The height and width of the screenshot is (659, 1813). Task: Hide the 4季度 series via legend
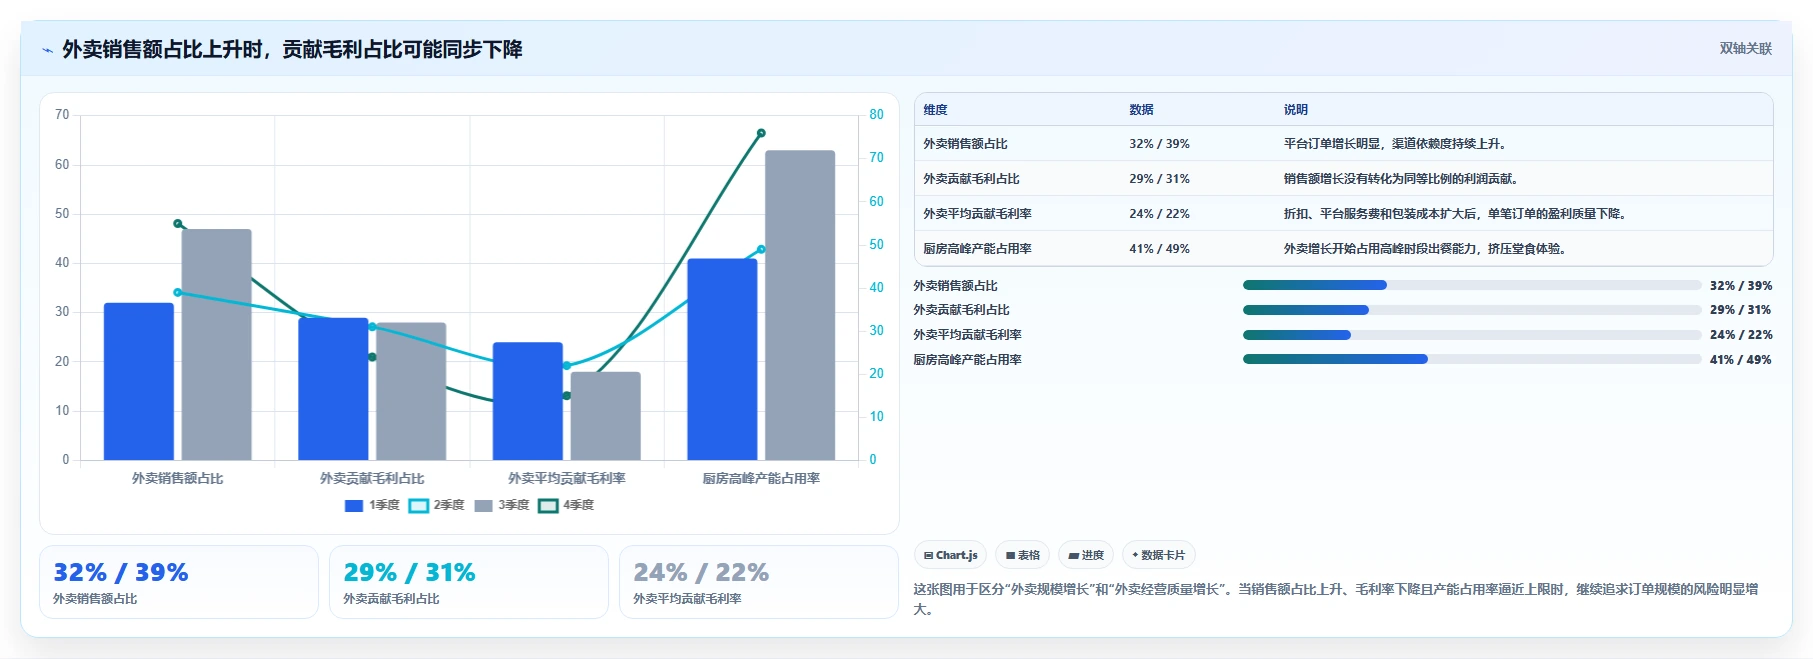(566, 505)
